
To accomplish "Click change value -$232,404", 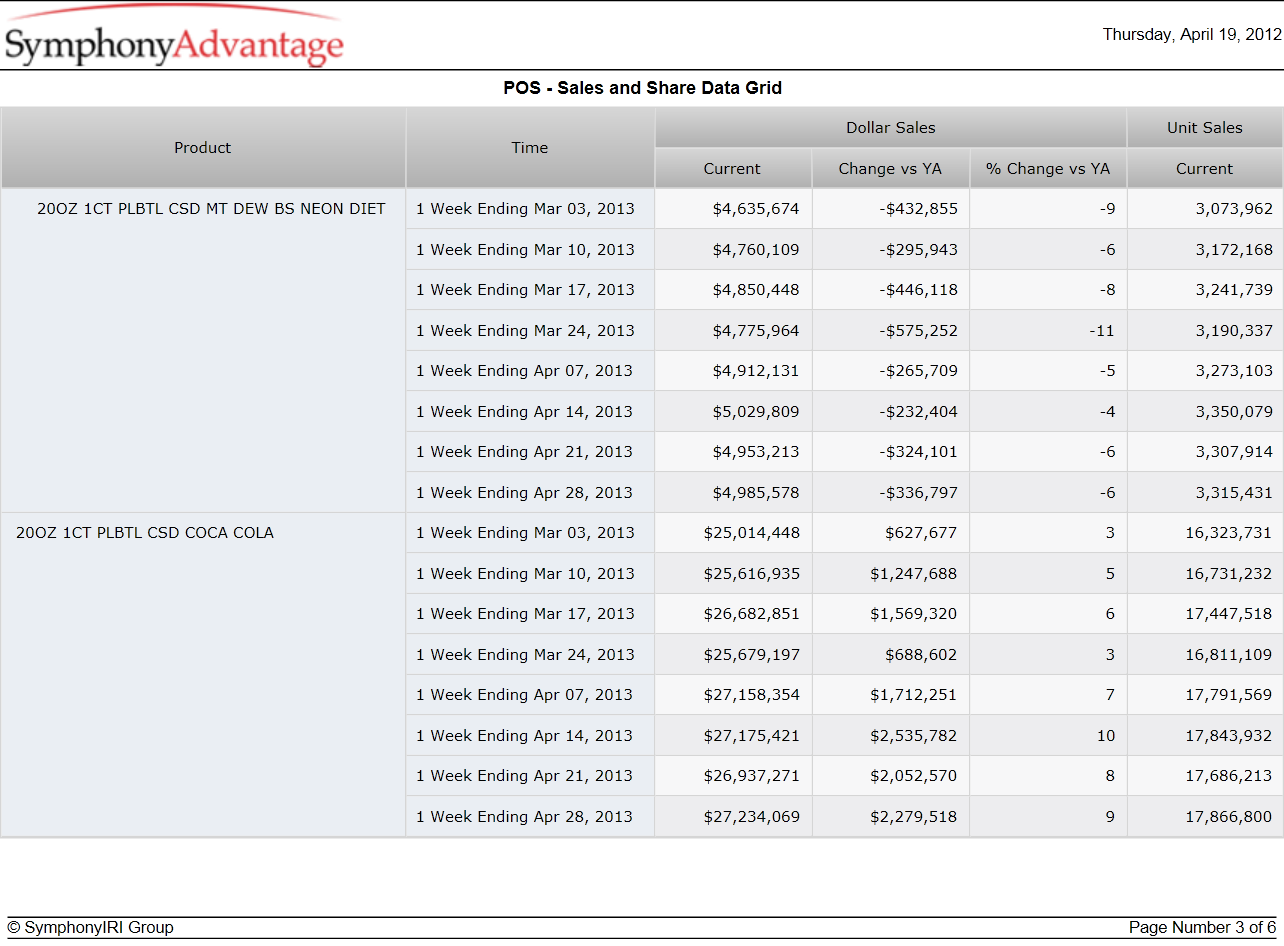I will [x=919, y=412].
